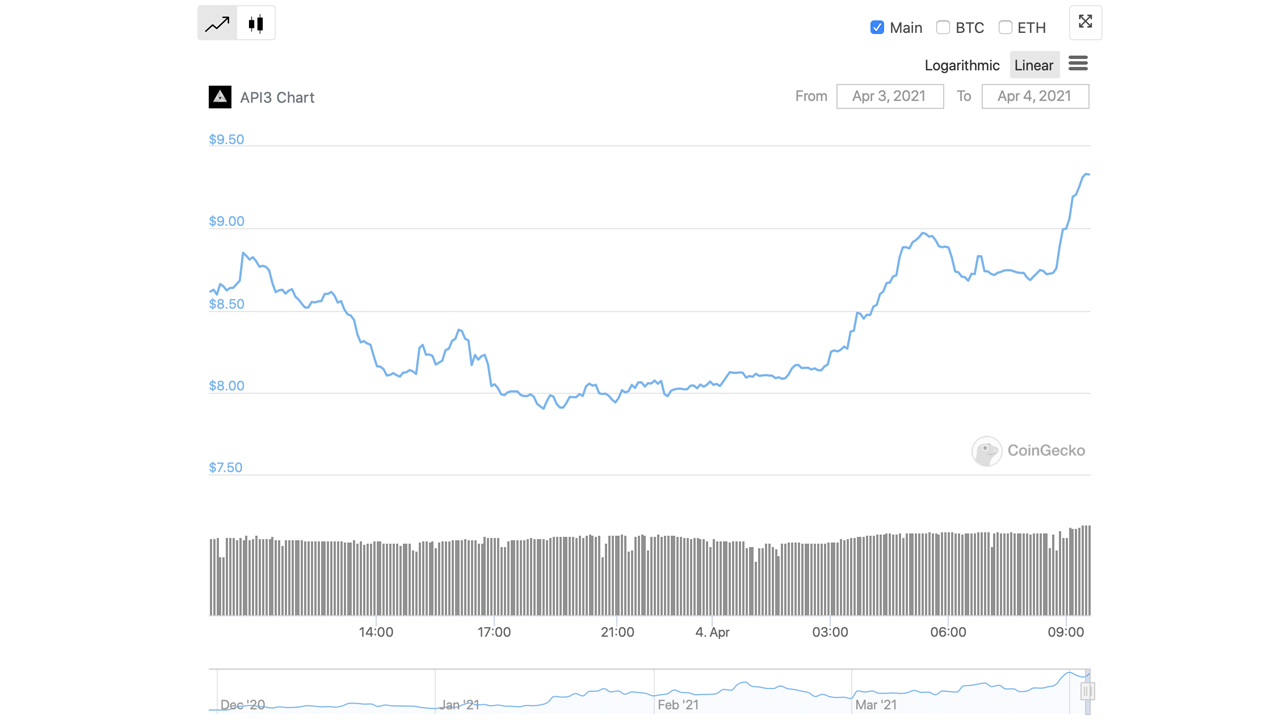
Task: Click the $9.00 price axis label
Action: [x=226, y=221]
